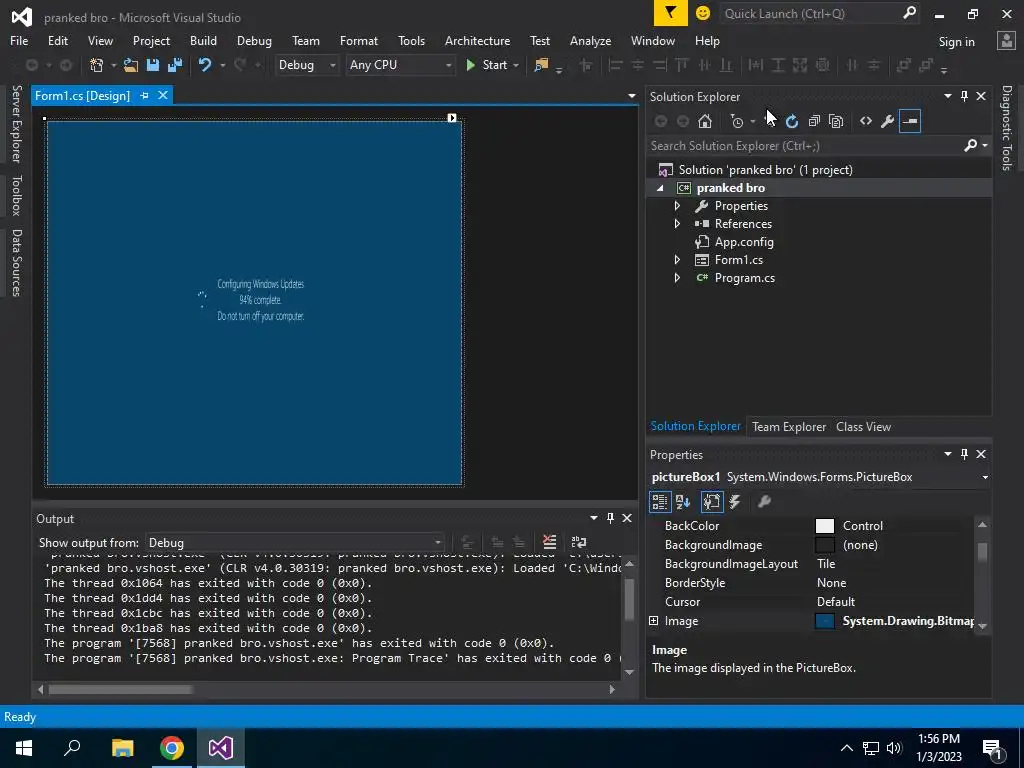This screenshot has width=1024, height=768.
Task: Click the Home icon in Solution Explorer
Action: point(705,121)
